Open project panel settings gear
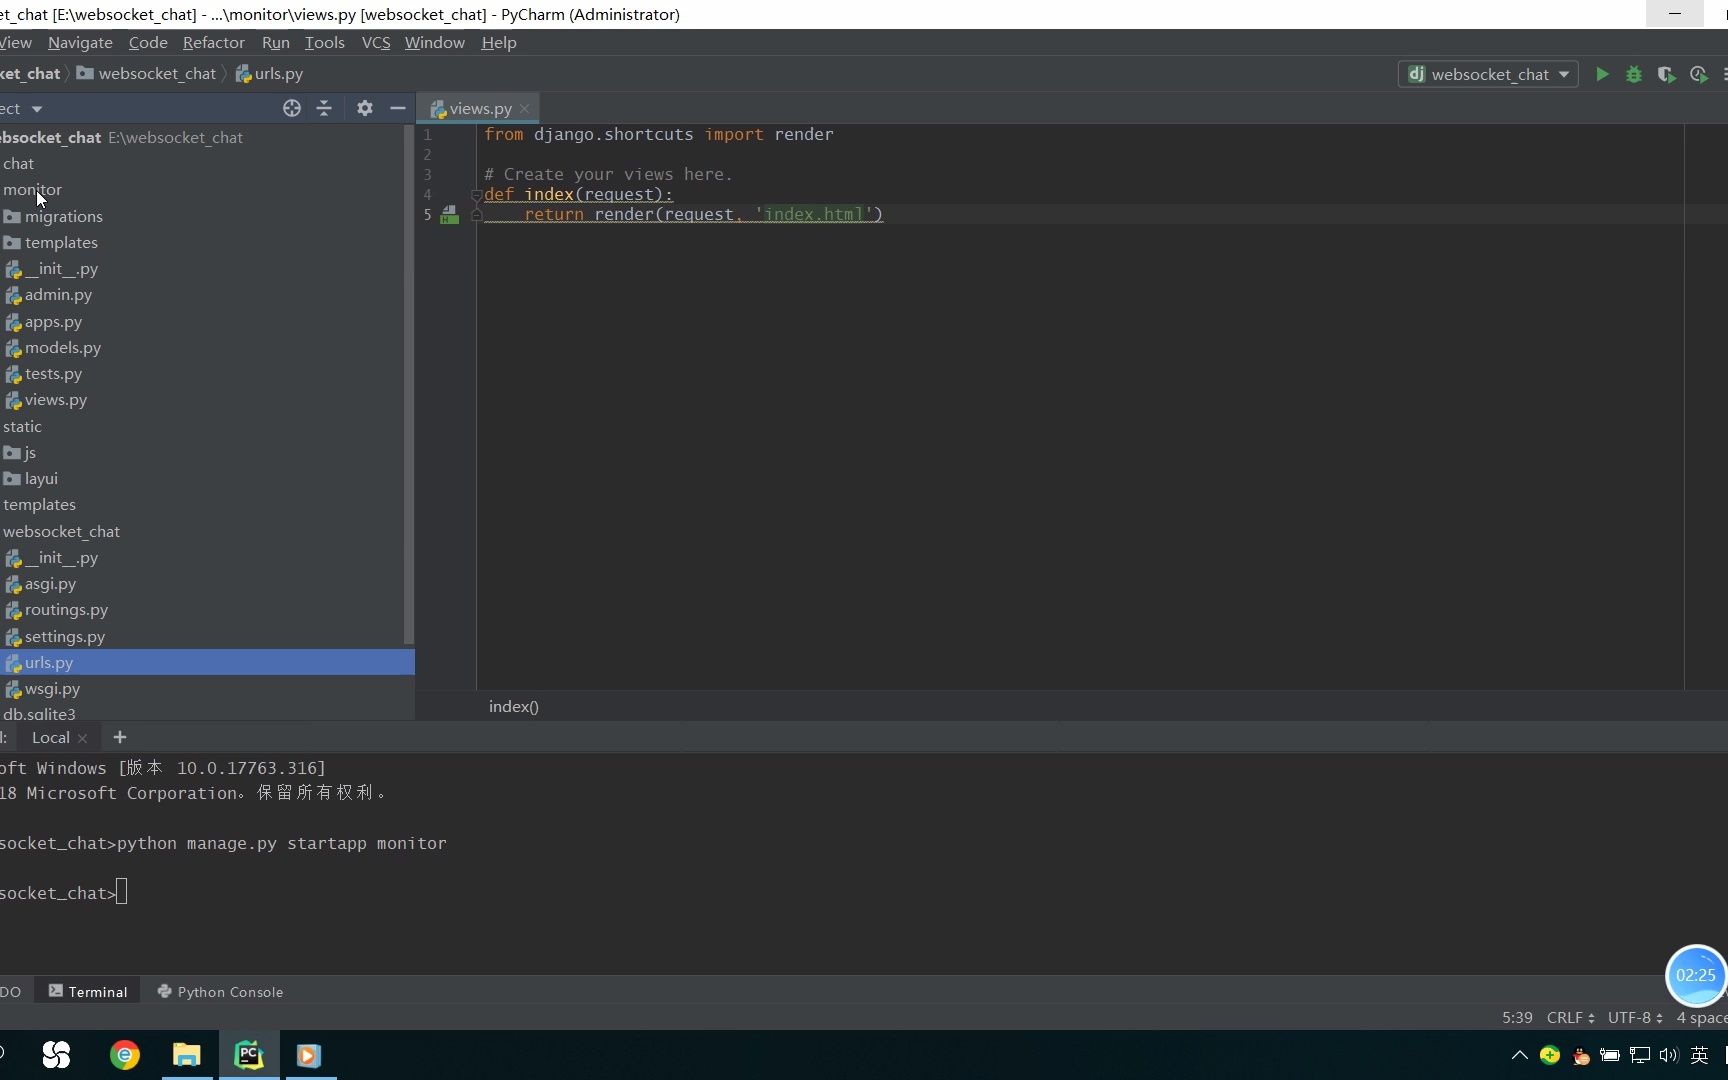This screenshot has width=1728, height=1080. click(x=364, y=108)
